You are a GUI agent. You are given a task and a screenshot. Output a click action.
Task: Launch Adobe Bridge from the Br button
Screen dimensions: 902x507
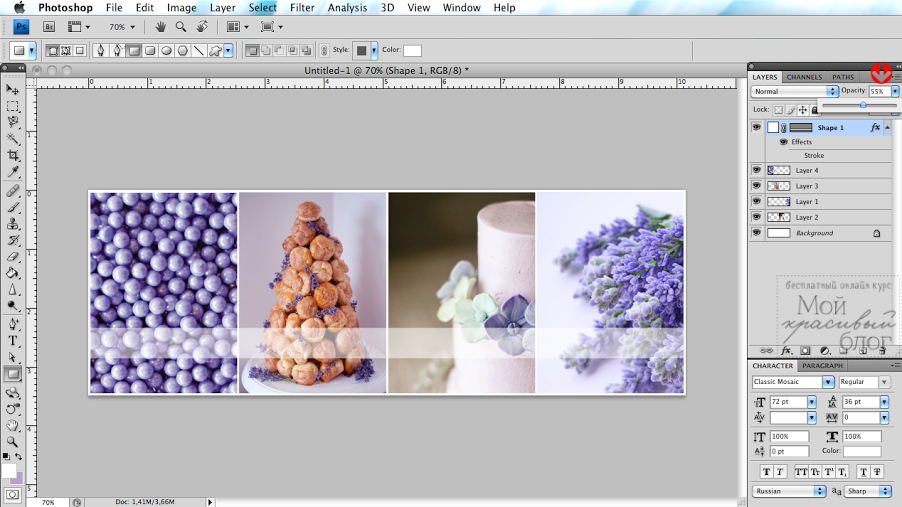49,26
